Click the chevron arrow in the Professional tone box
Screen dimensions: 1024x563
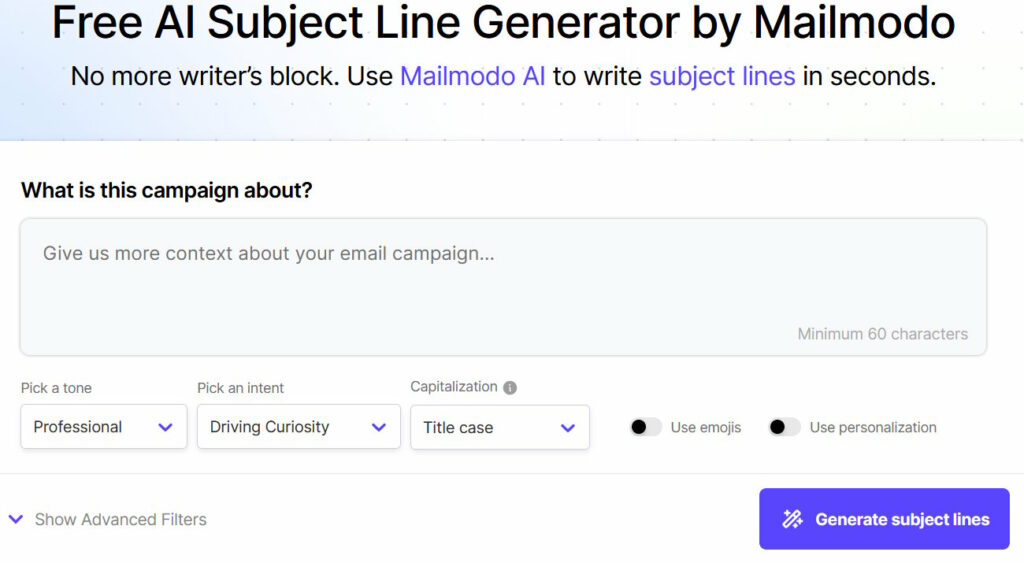coord(166,427)
